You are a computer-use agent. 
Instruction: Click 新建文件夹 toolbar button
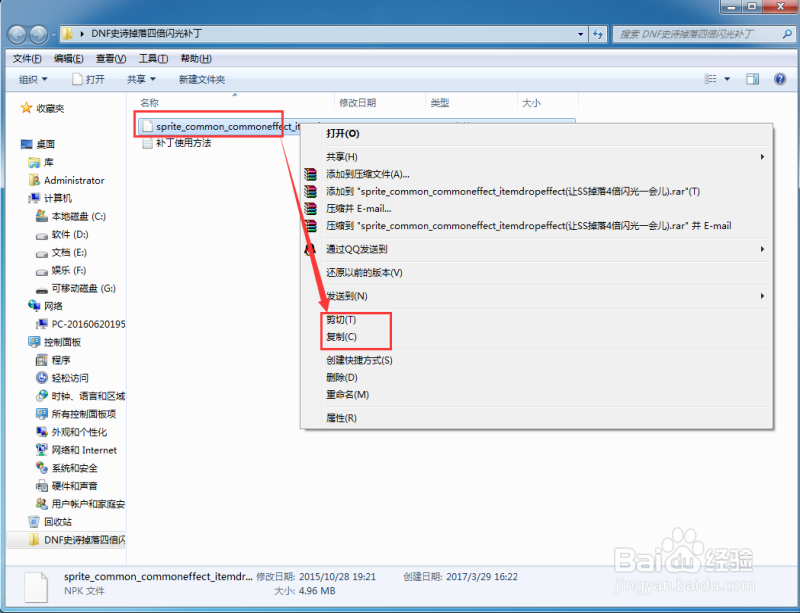[202, 80]
